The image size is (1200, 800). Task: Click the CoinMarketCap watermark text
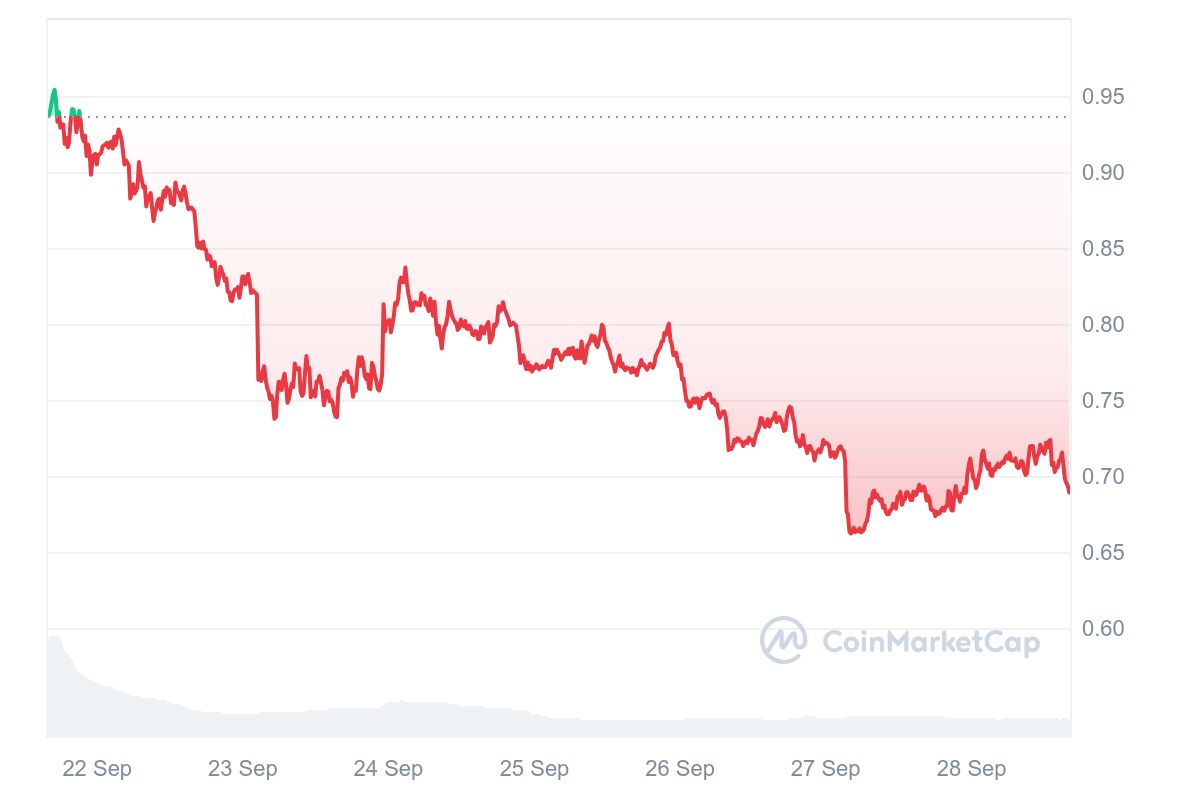pyautogui.click(x=931, y=641)
